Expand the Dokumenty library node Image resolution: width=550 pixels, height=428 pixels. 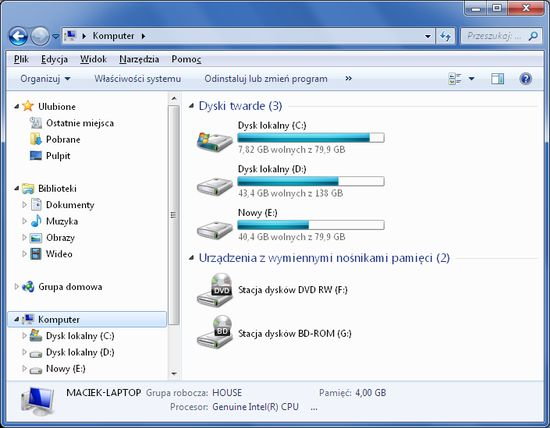point(24,205)
